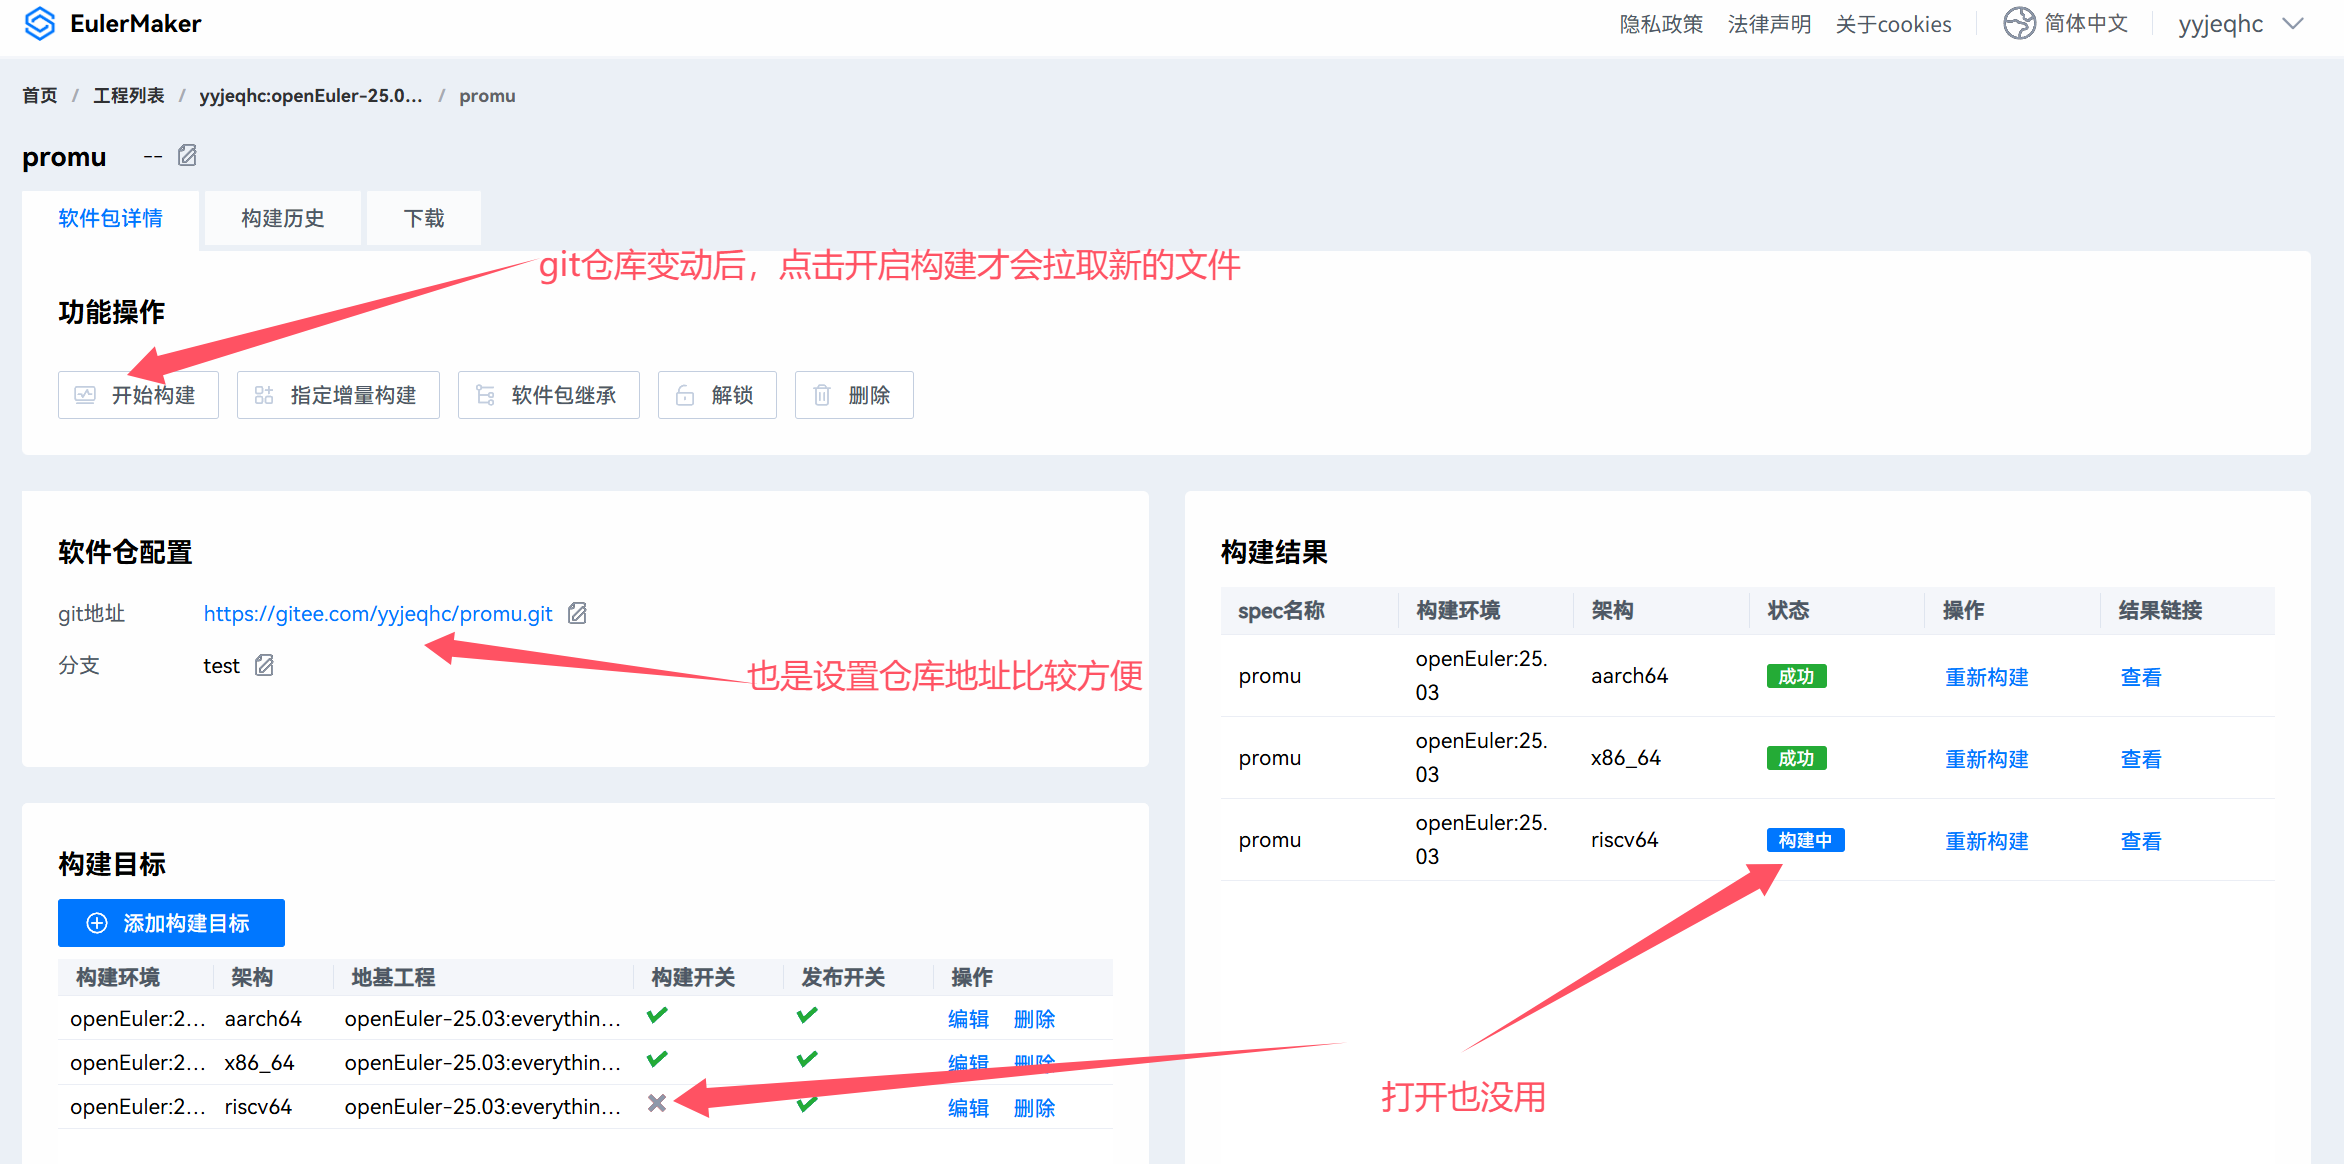This screenshot has height=1164, width=2344.
Task: Toggle aarch64 publish switch checkmark
Action: (x=807, y=1016)
